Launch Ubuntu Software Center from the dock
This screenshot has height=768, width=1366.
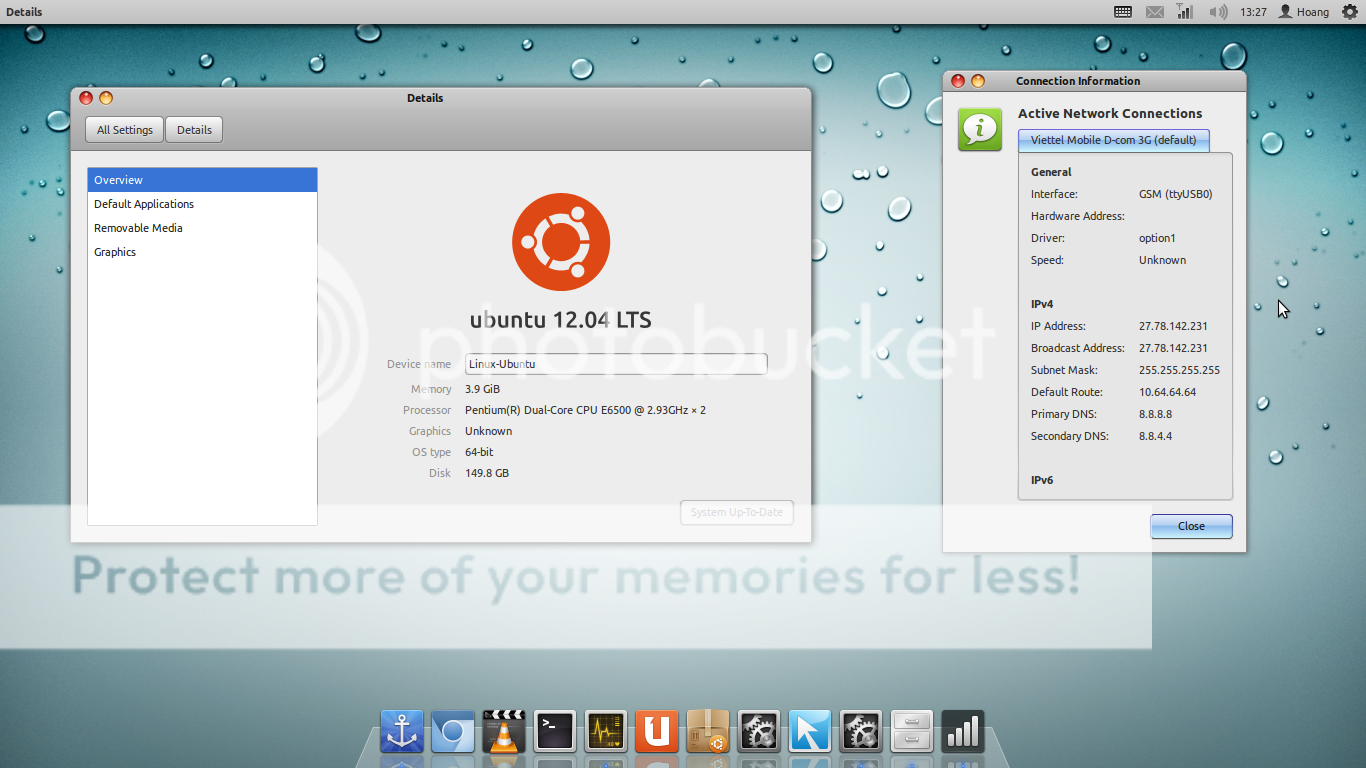pos(708,732)
